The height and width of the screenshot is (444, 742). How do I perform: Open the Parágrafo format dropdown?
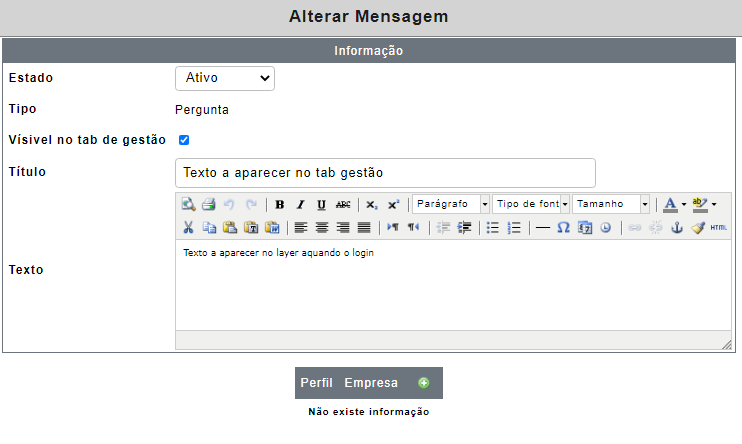tap(450, 204)
